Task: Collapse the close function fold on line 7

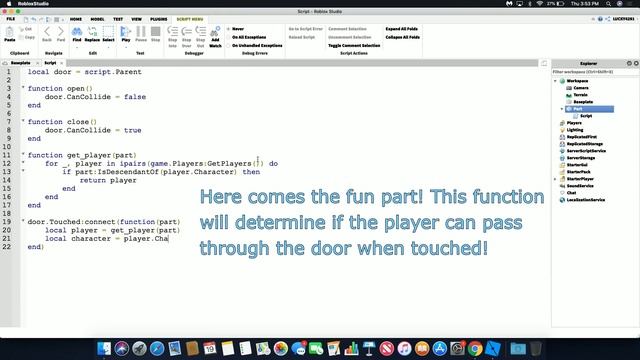Action: pyautogui.click(x=23, y=121)
